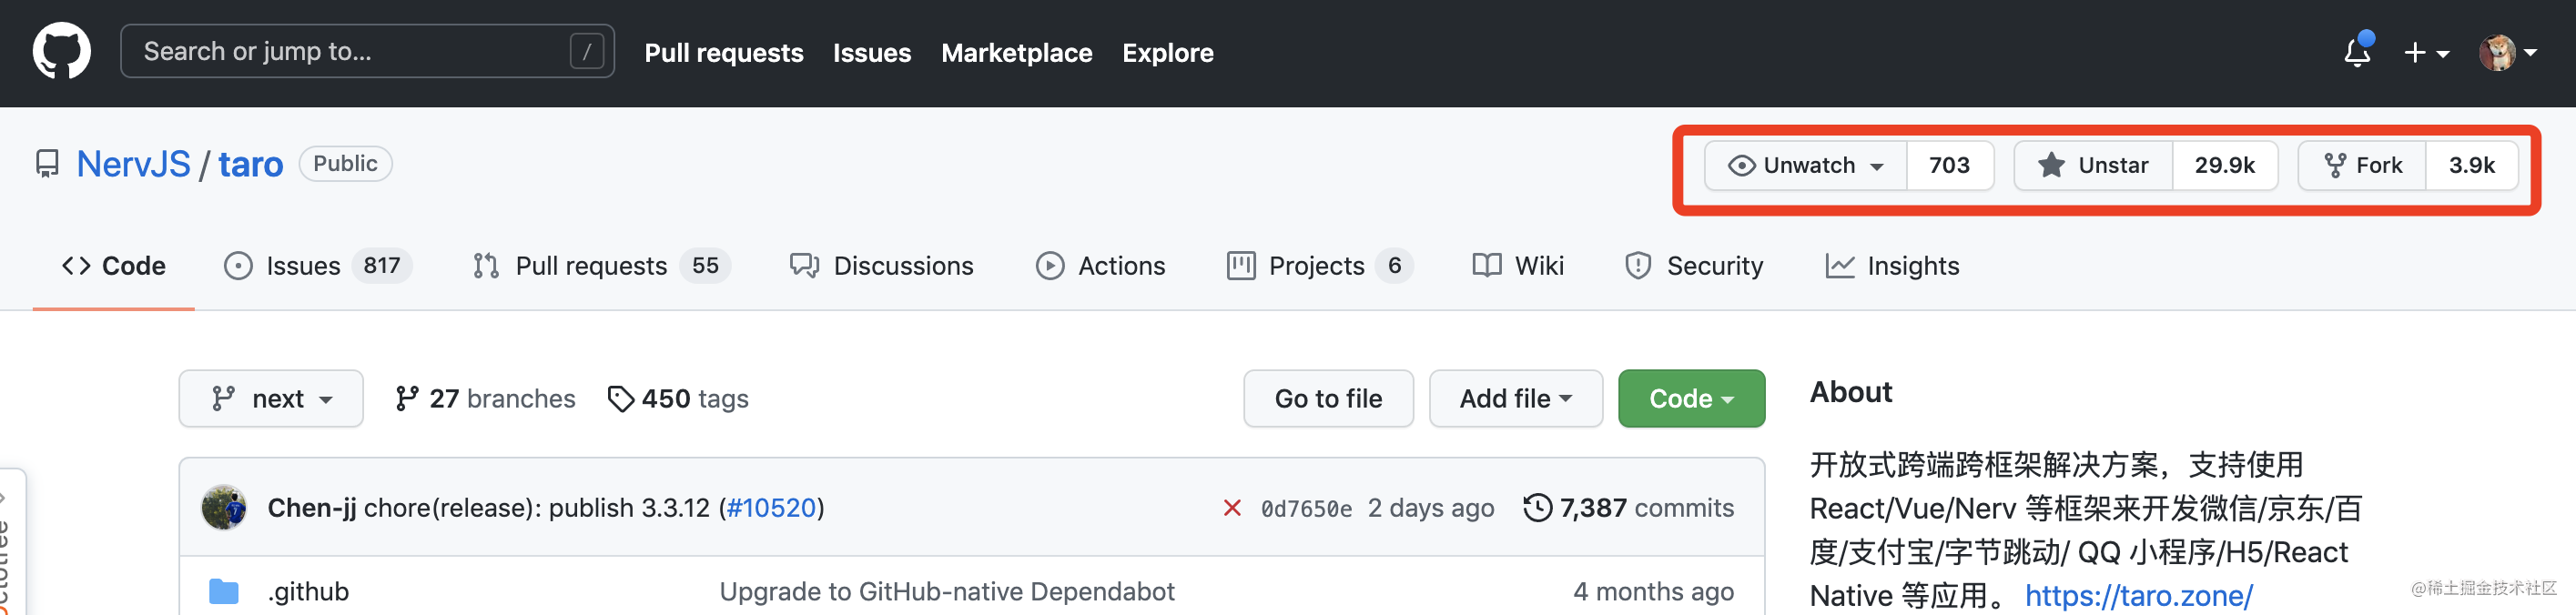Image resolution: width=2576 pixels, height=615 pixels.
Task: Open the .github folder
Action: (x=308, y=592)
